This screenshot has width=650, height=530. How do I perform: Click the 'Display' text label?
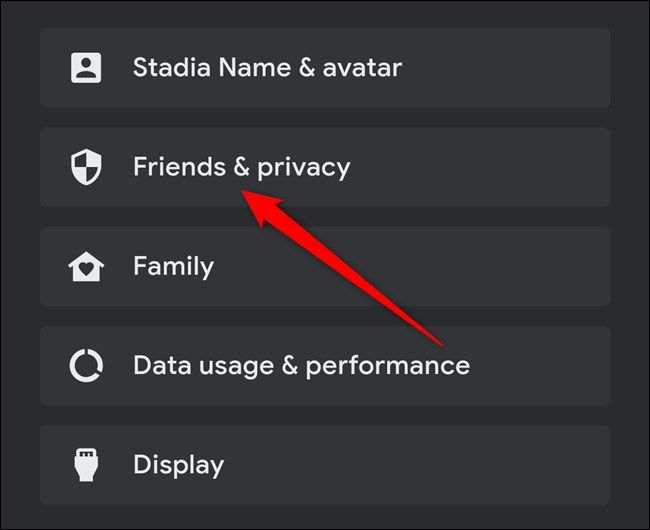tap(178, 465)
